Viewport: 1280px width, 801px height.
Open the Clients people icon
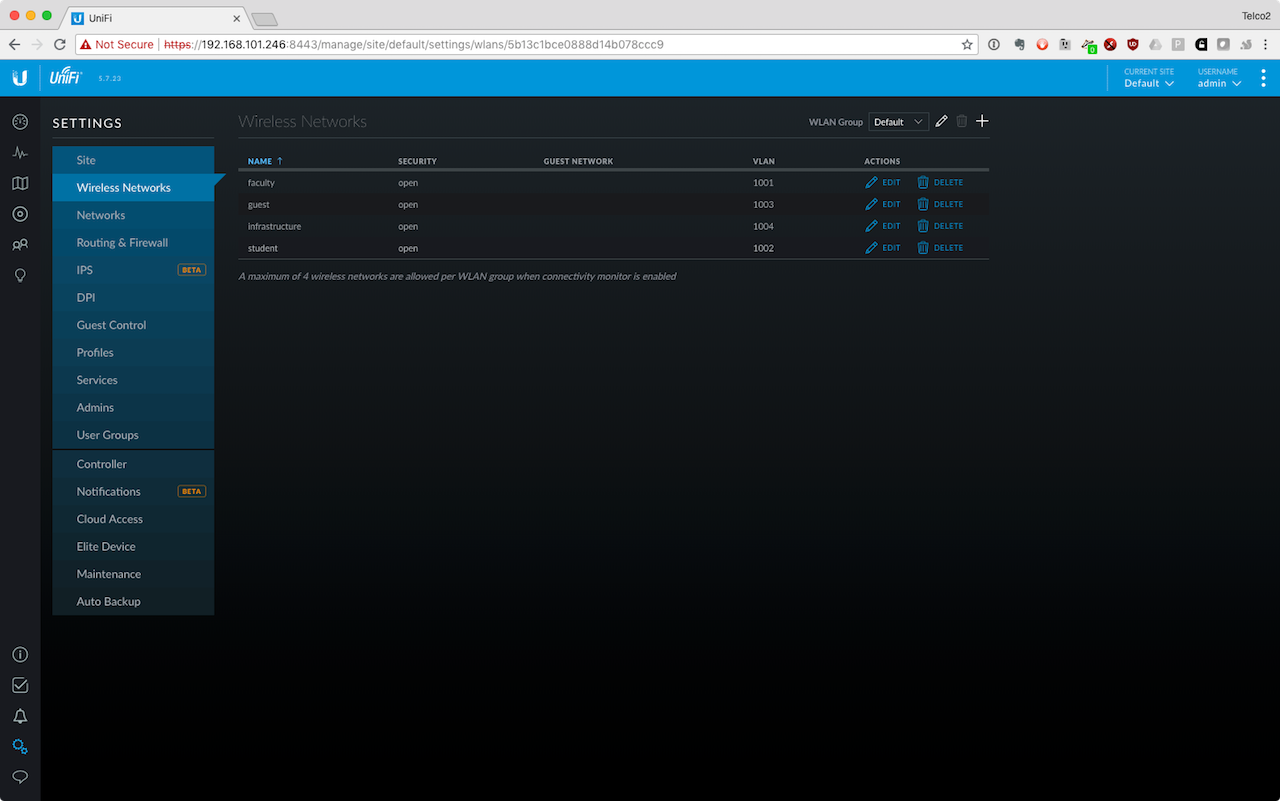[20, 244]
